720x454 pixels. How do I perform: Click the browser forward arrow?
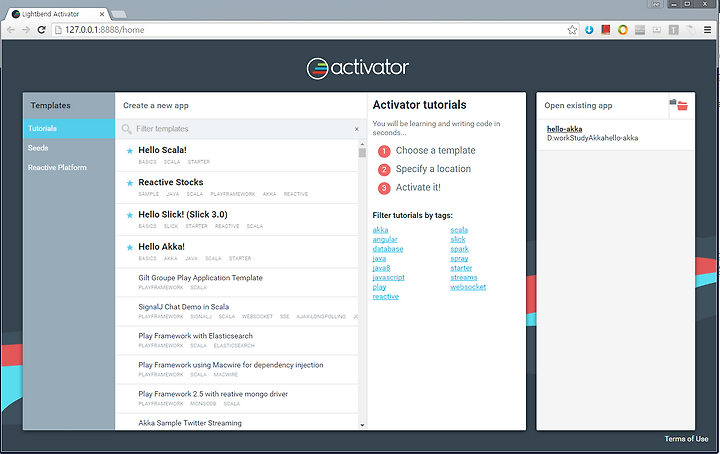[x=26, y=30]
